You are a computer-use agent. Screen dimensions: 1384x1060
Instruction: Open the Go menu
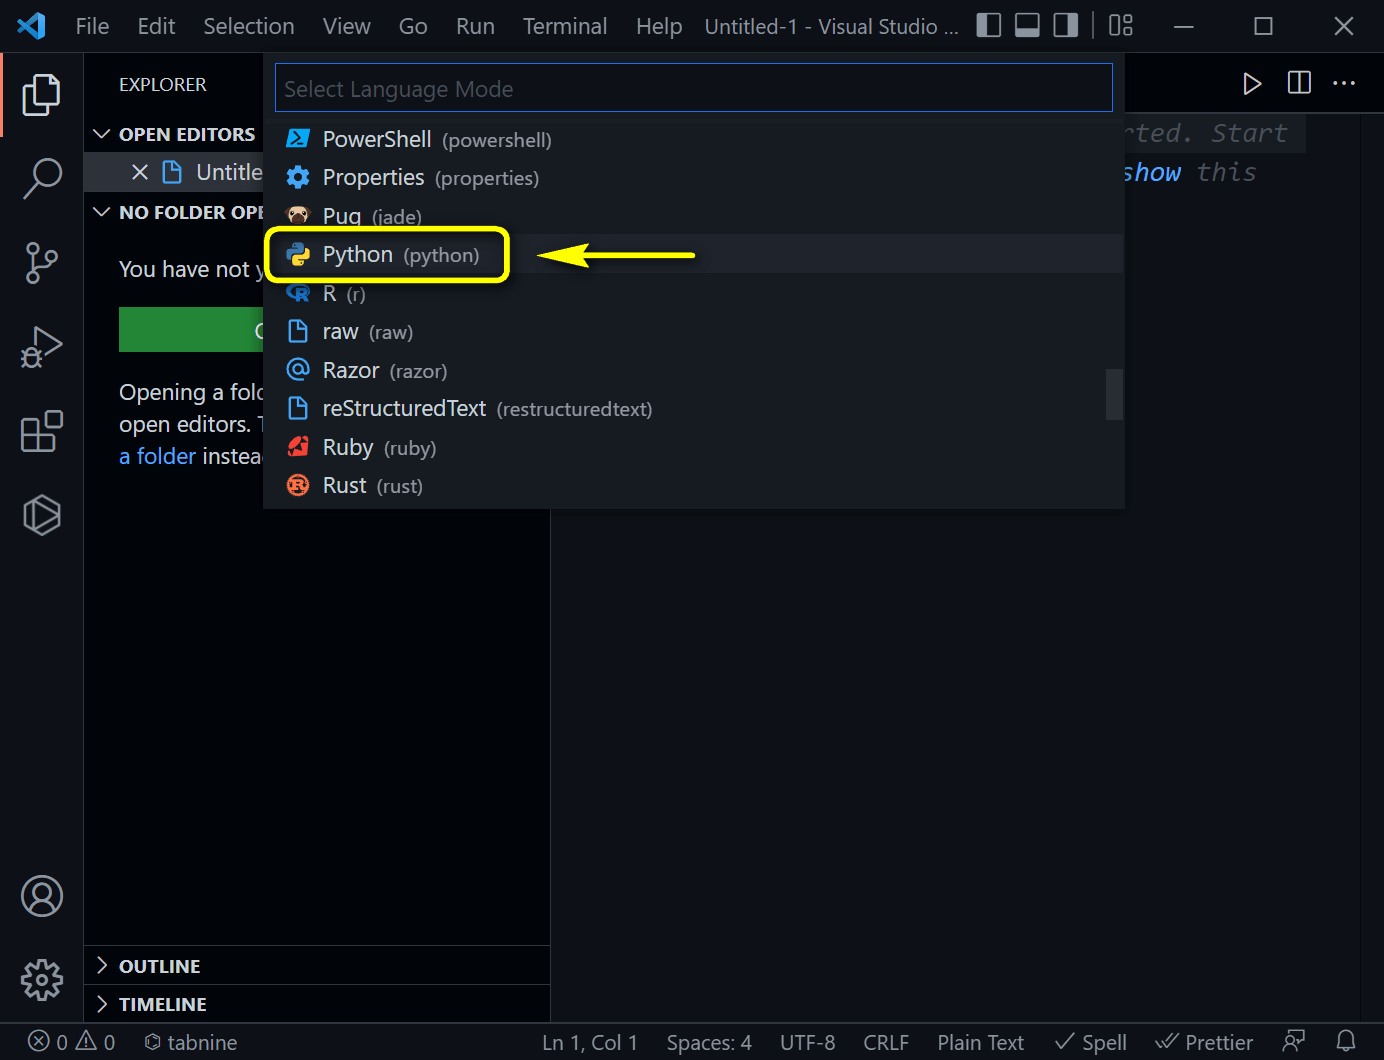(413, 26)
